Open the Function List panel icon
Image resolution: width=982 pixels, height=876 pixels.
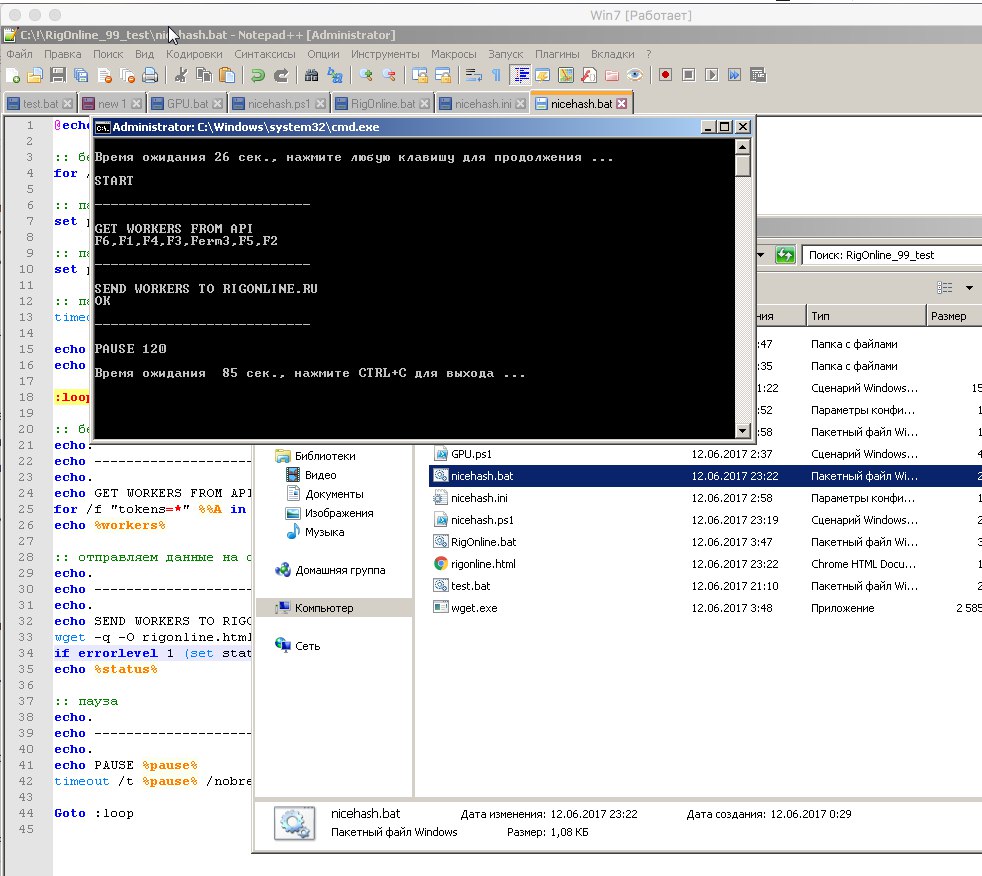coord(589,75)
